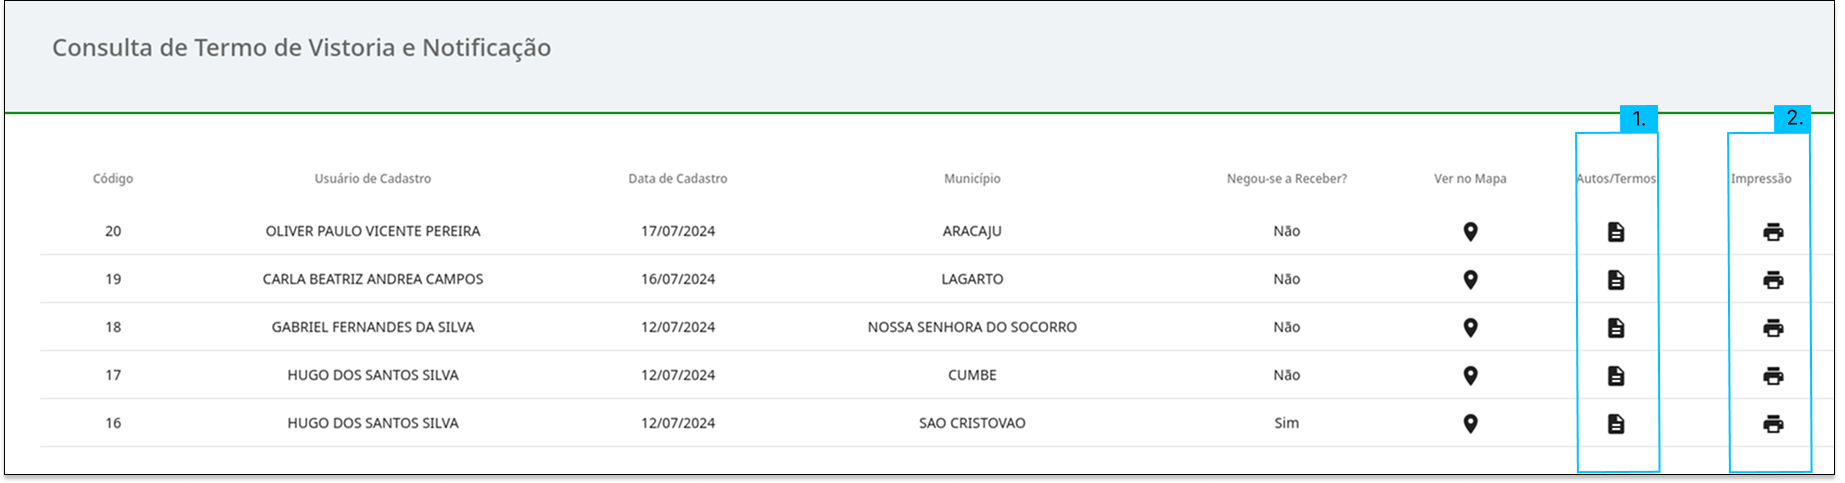Viewport: 1845px width, 483px height.
Task: Open document icon for code 17
Action: [1616, 376]
